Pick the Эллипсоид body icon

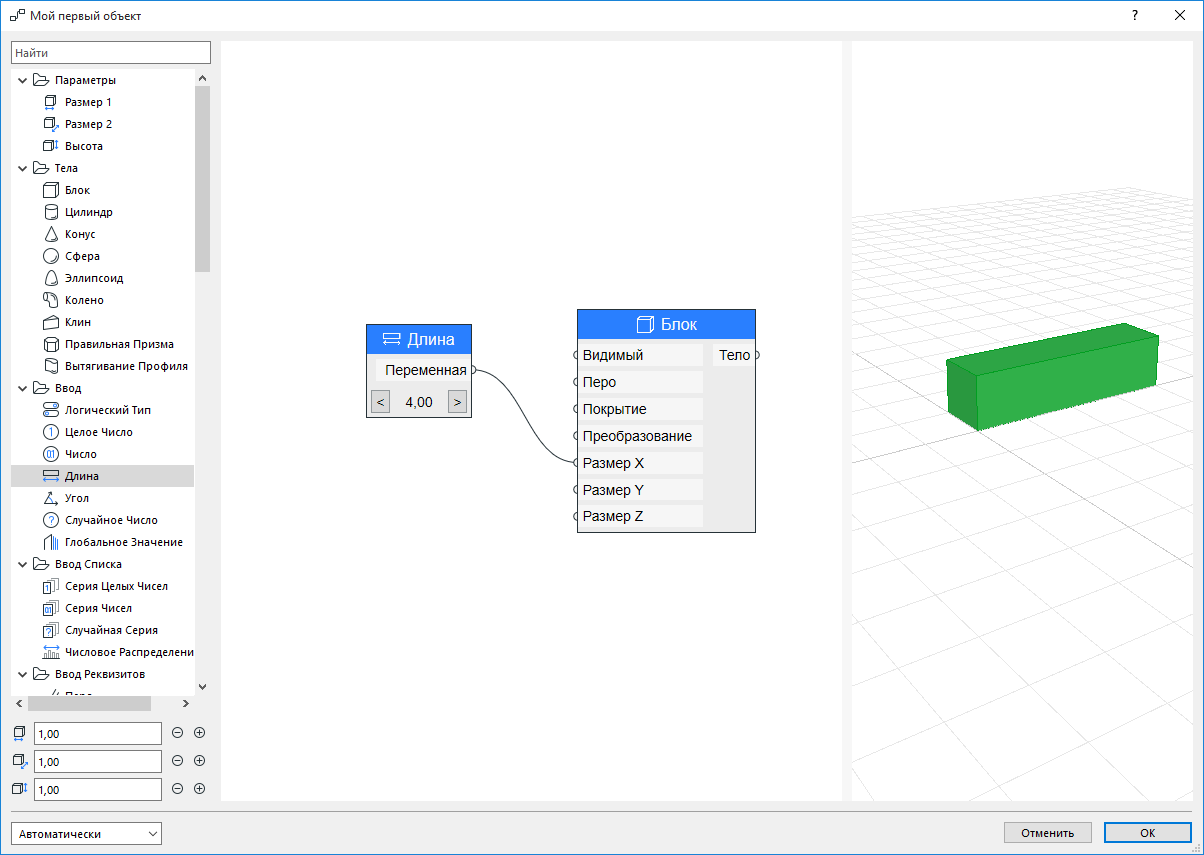[51, 278]
